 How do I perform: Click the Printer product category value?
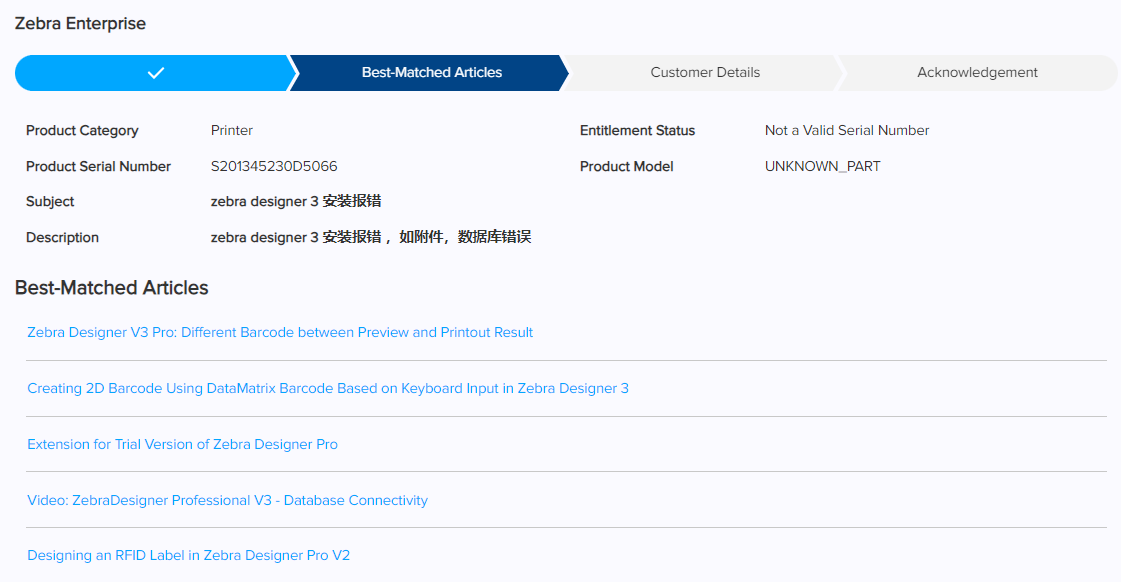pos(232,131)
